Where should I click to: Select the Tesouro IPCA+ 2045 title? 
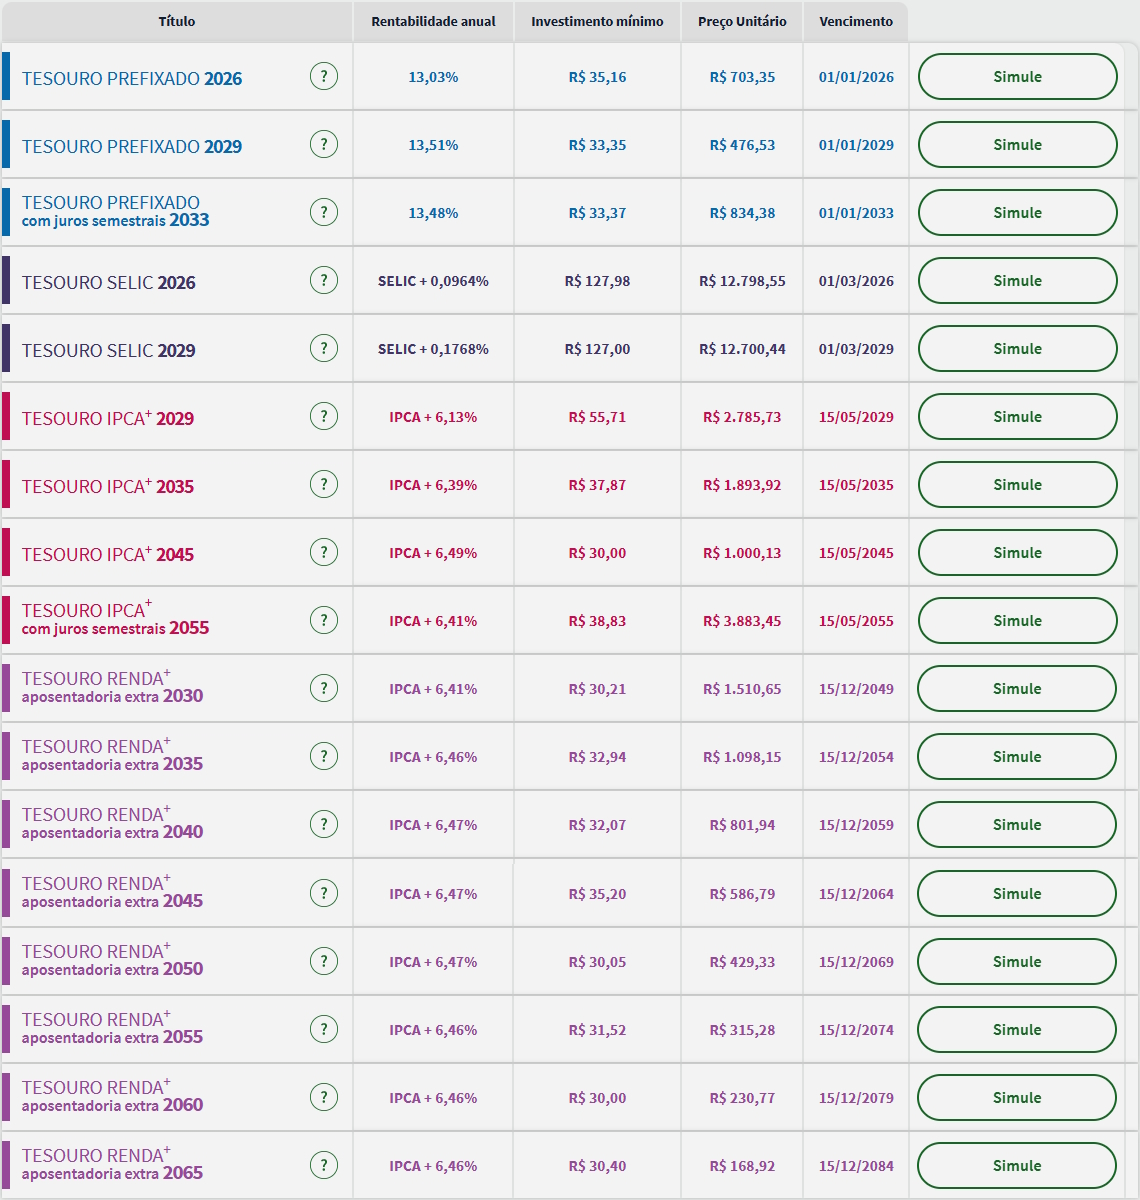[108, 555]
